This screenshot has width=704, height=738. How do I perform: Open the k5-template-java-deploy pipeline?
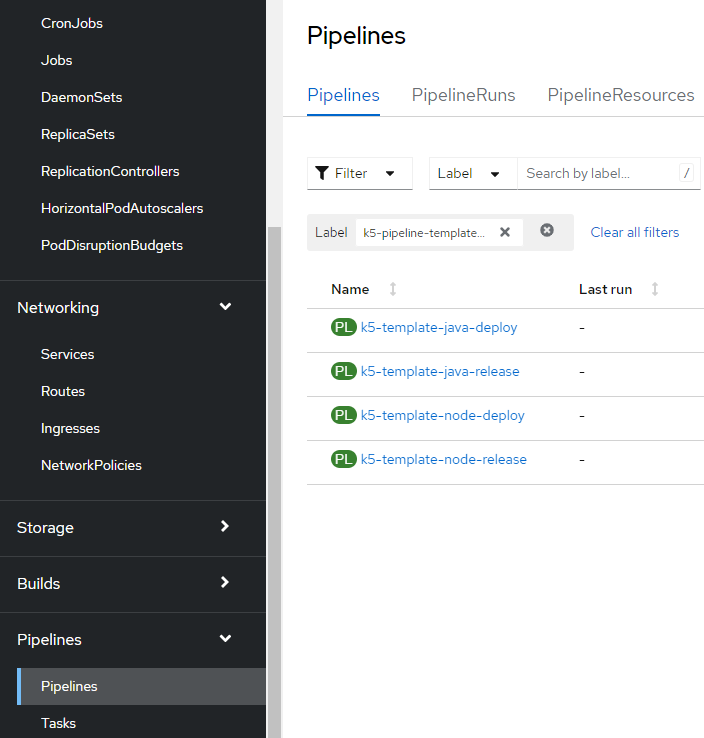(x=439, y=327)
